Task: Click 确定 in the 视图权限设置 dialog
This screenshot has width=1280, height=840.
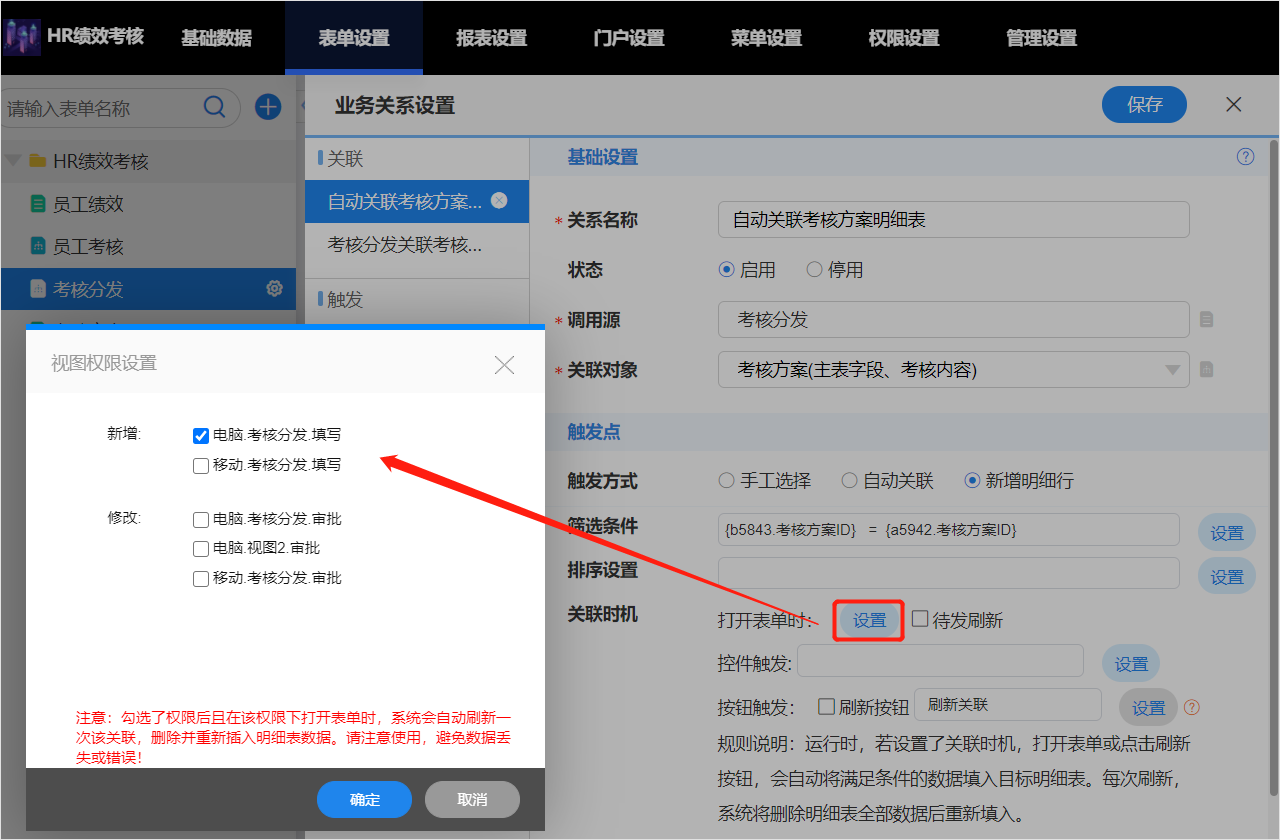Action: pos(364,799)
